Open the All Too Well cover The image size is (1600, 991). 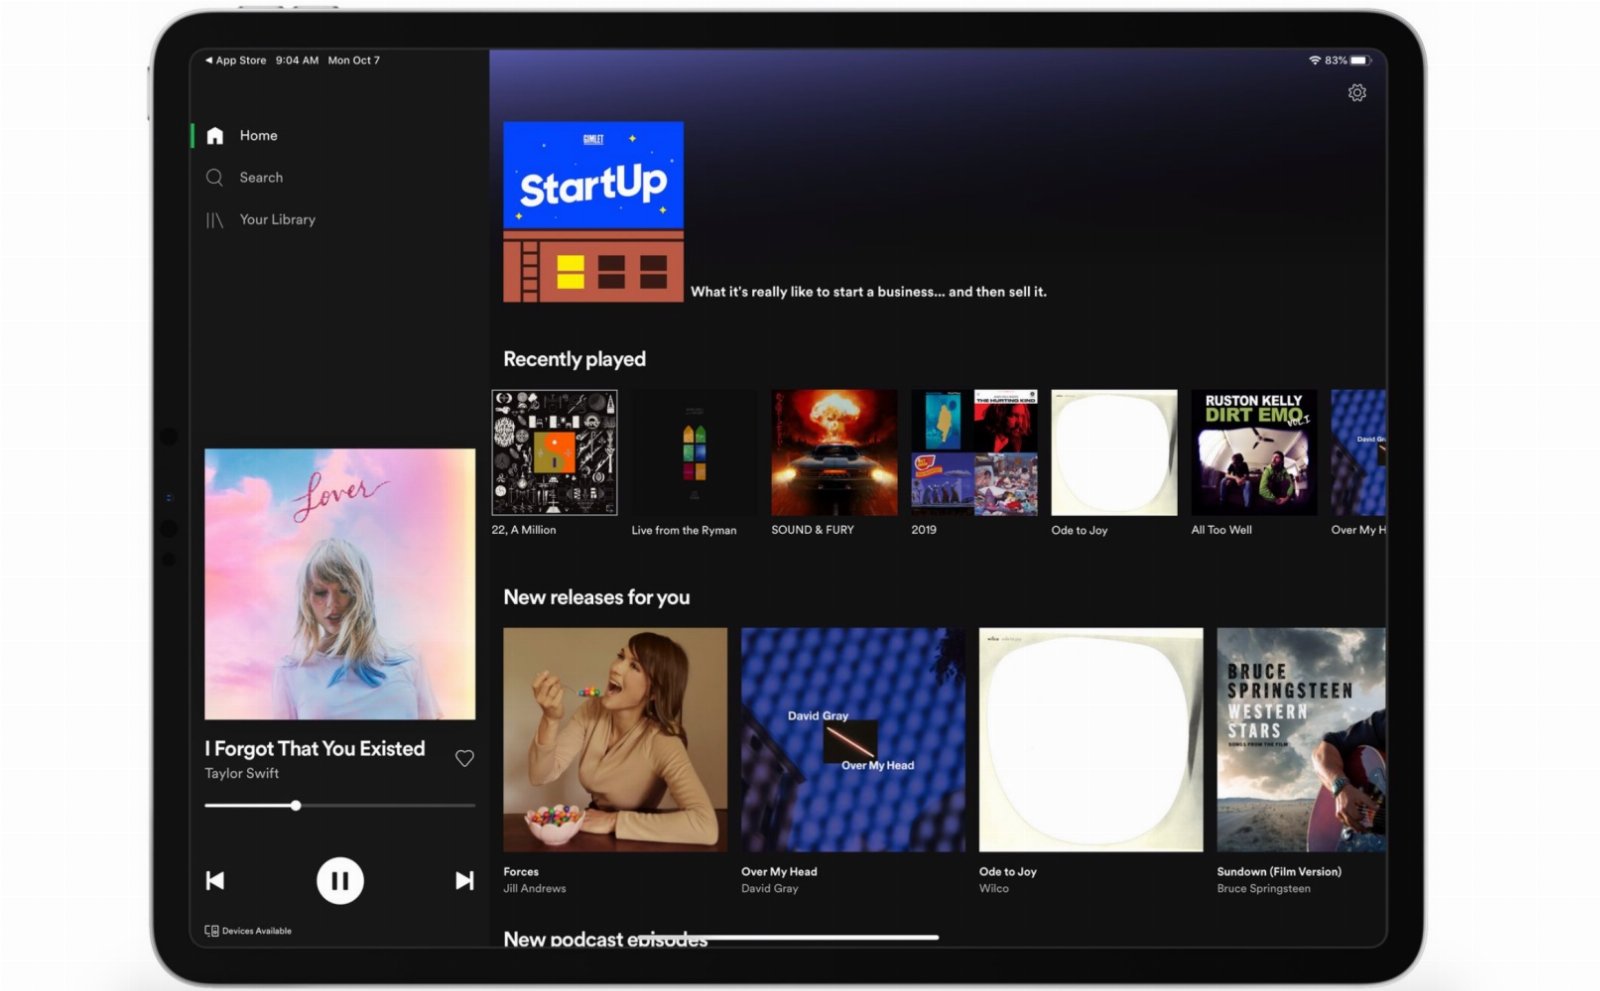(x=1254, y=453)
